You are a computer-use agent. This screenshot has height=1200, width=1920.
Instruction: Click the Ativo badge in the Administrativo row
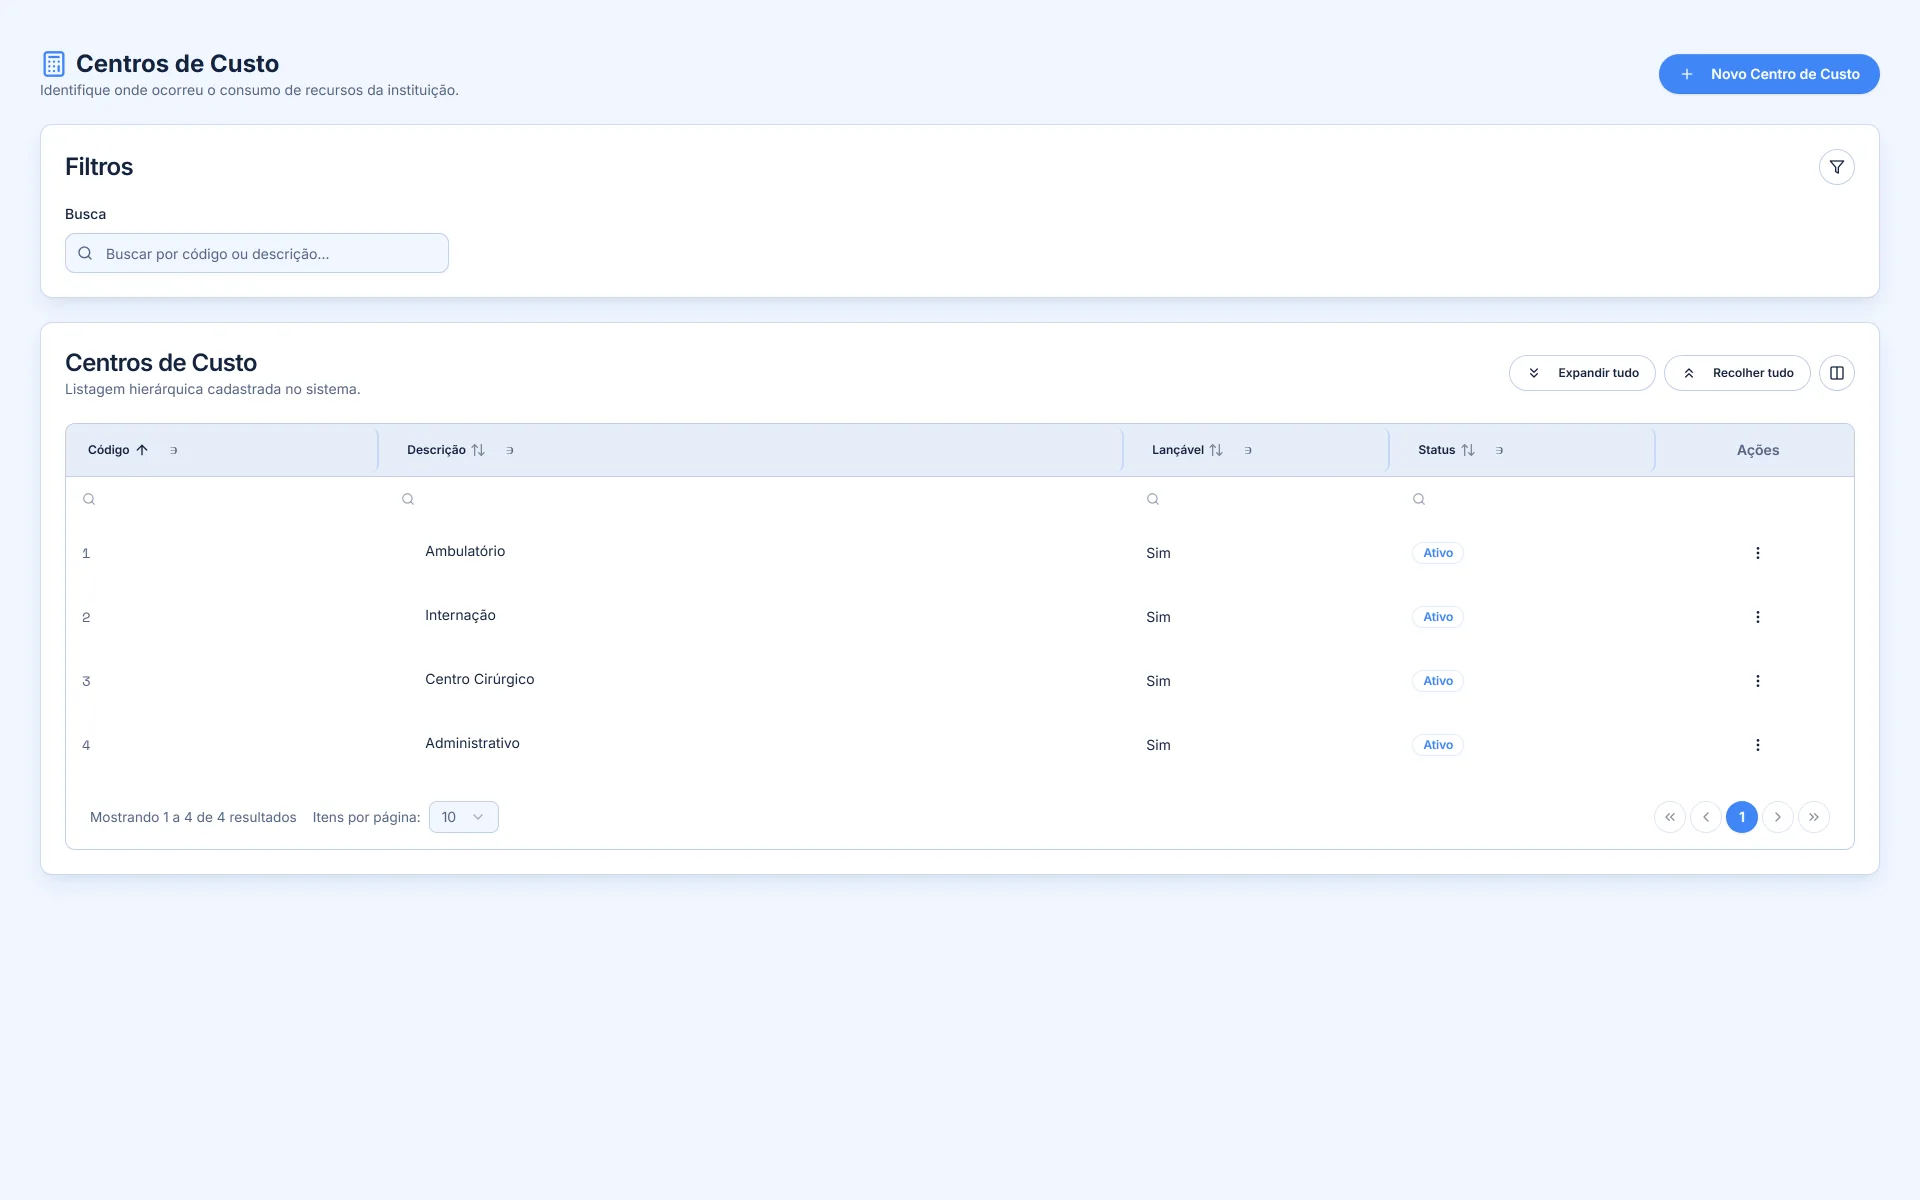click(1438, 745)
